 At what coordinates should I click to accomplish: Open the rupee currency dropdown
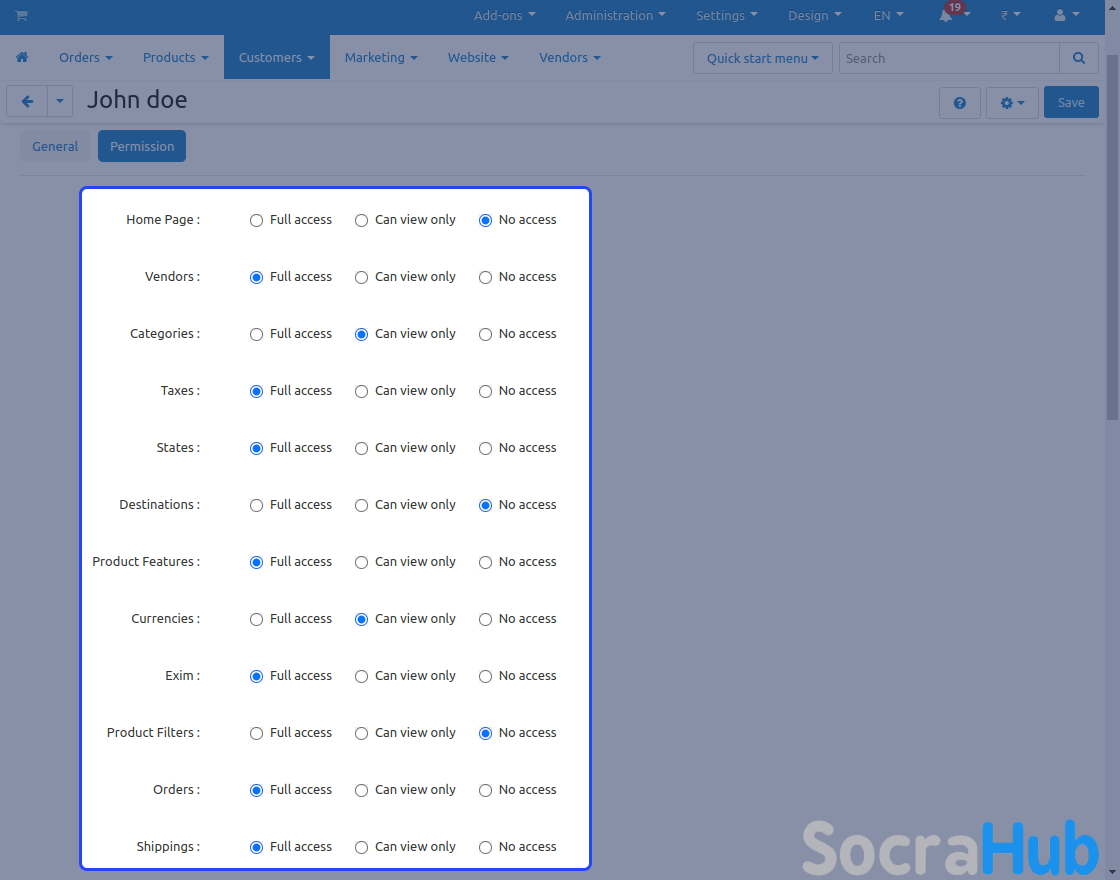click(1009, 16)
